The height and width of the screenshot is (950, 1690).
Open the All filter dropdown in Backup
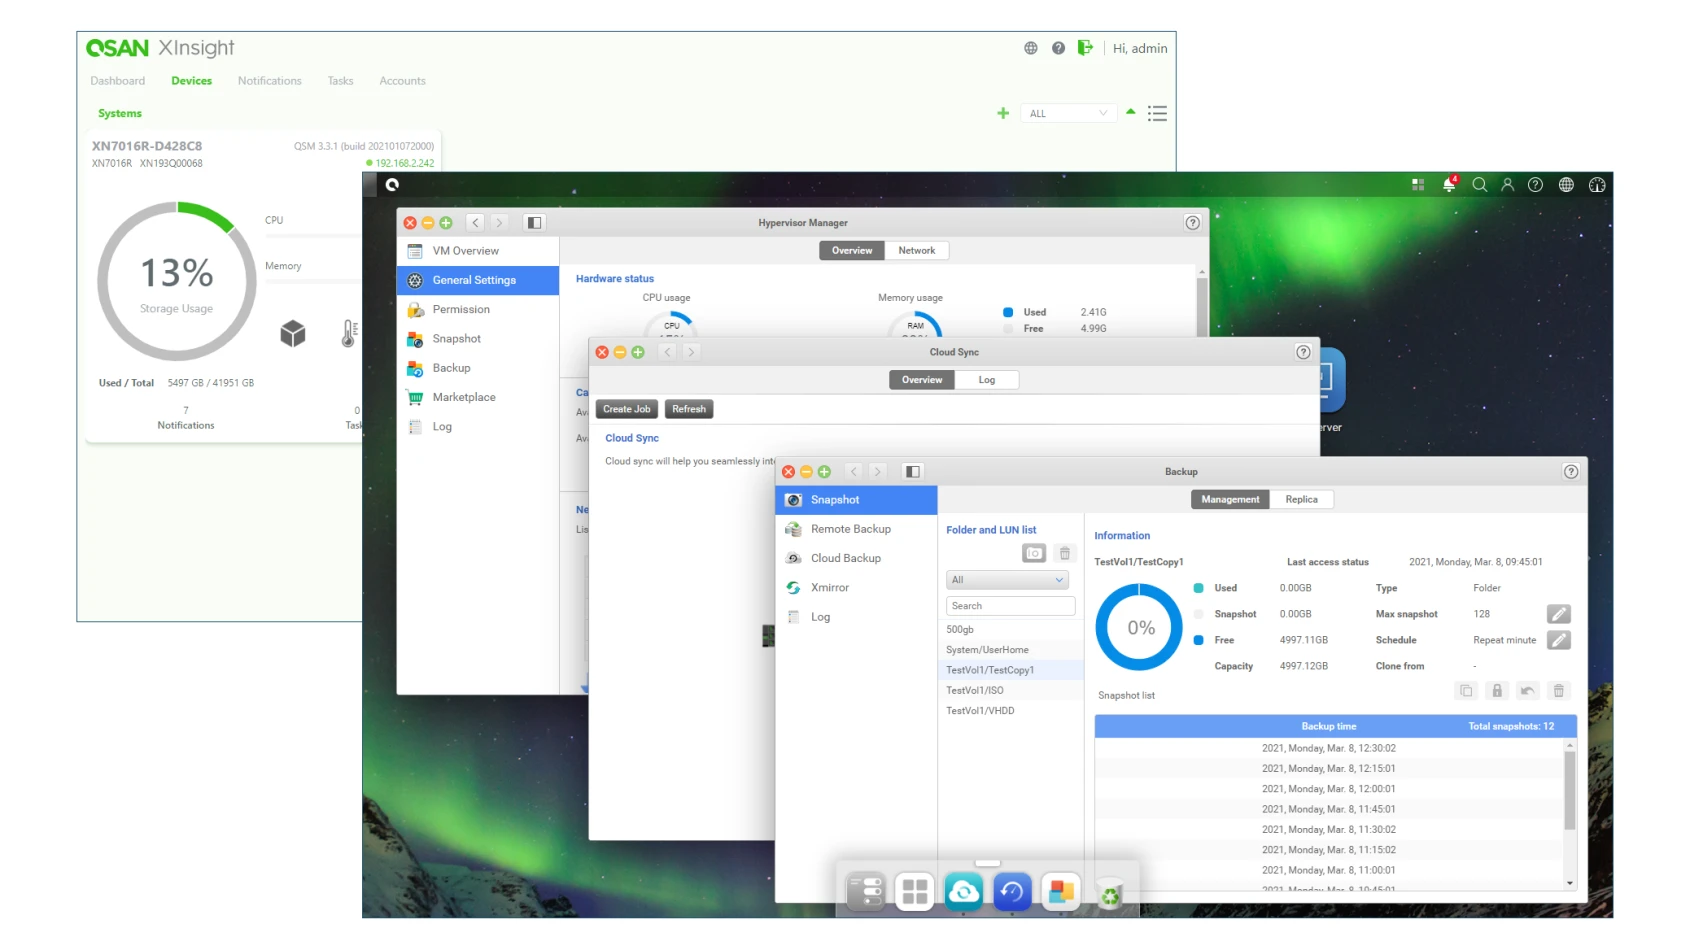1007,580
